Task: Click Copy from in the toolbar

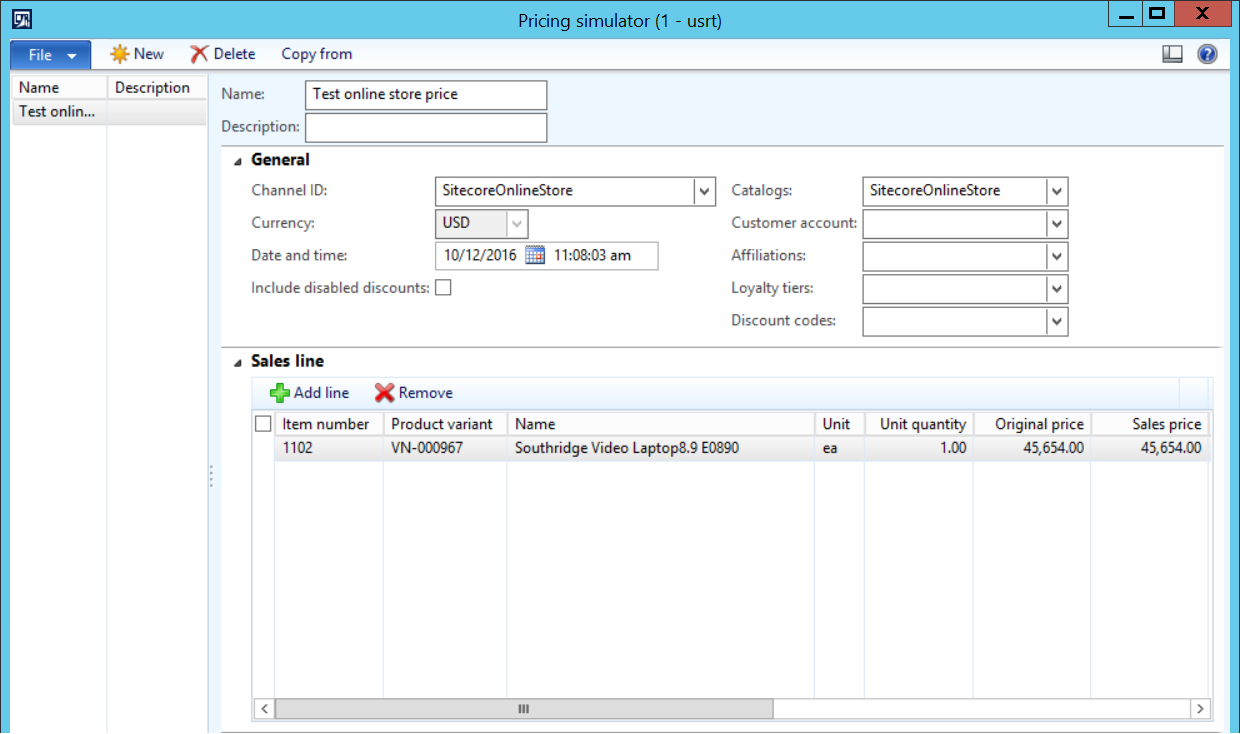Action: click(x=316, y=54)
